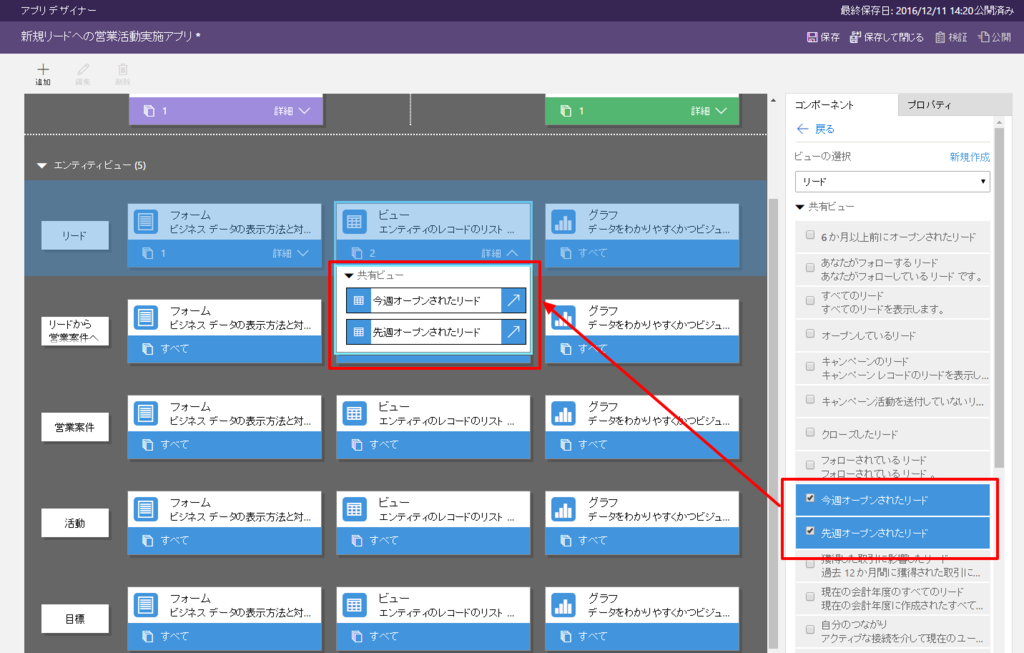Screen dimensions: 1024x653
Task: Expand 詳細 on the green tile
Action: (x=709, y=111)
